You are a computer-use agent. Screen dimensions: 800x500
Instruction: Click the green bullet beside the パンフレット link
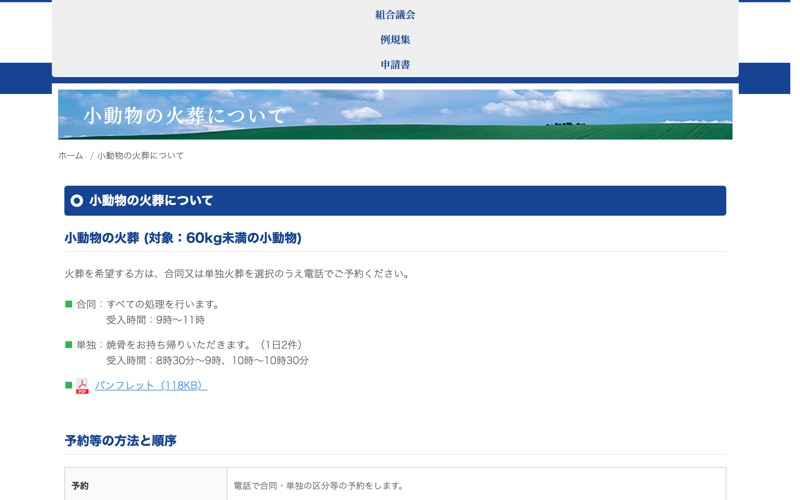click(68, 385)
